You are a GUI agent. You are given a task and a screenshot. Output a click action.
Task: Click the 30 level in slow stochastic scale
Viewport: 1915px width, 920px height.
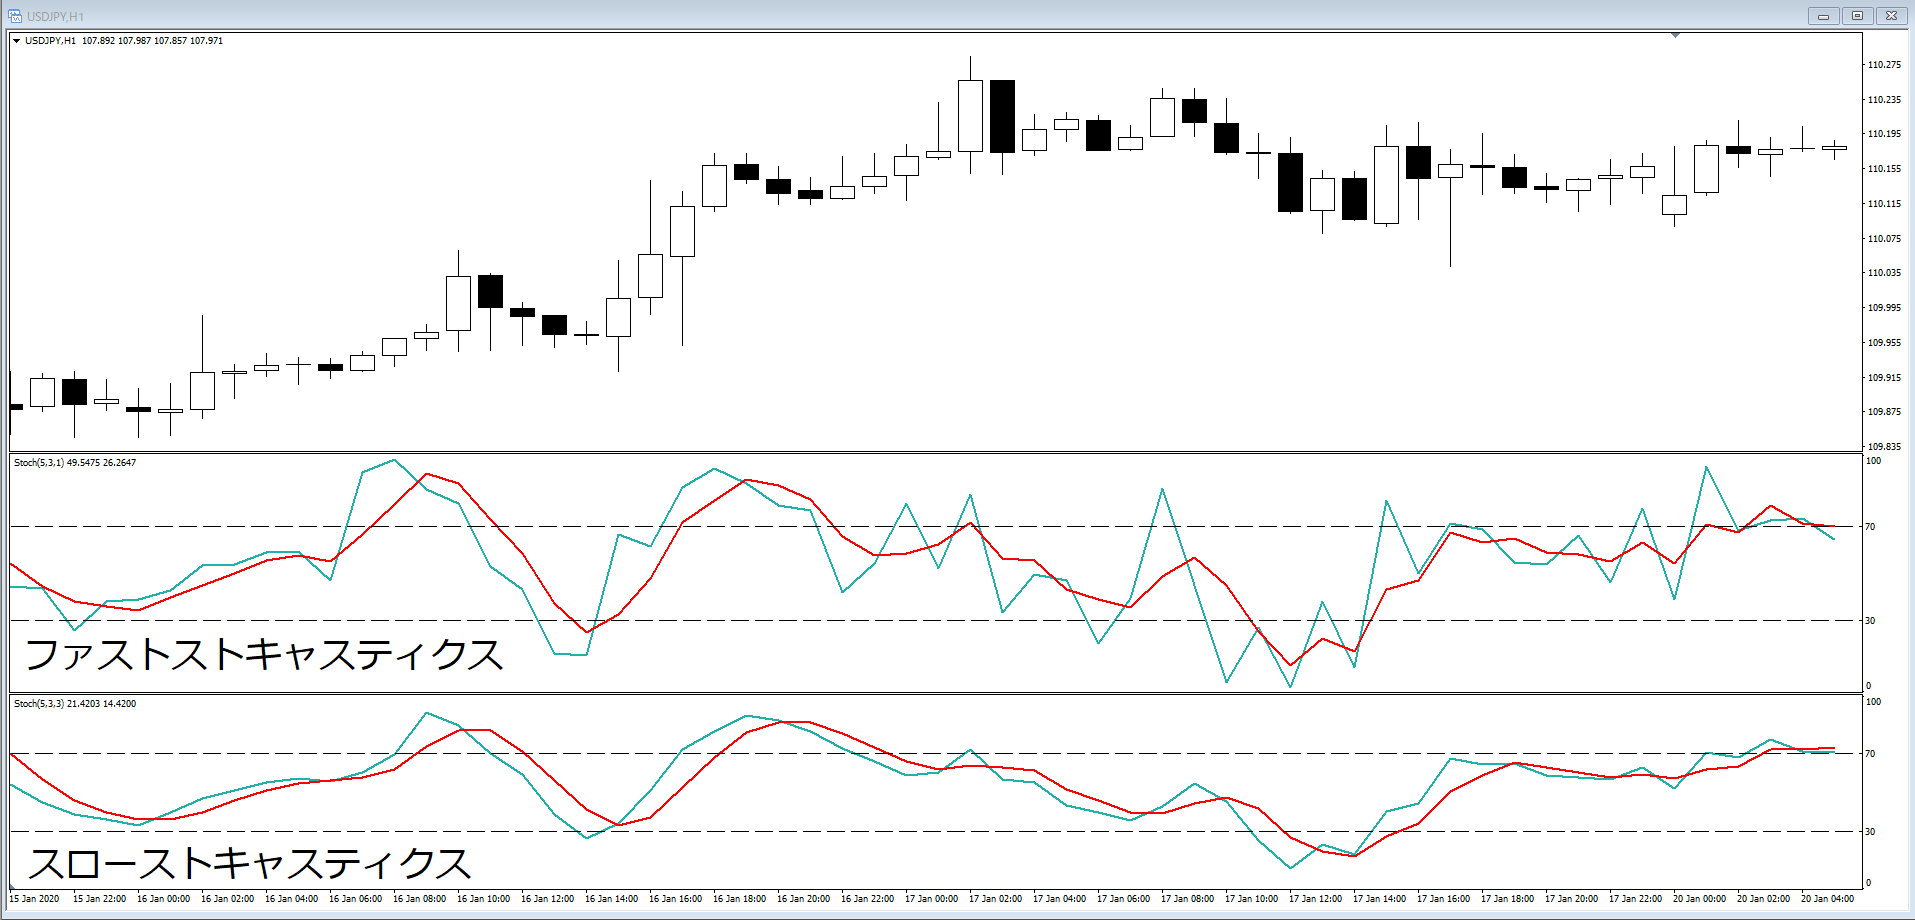click(x=1870, y=832)
